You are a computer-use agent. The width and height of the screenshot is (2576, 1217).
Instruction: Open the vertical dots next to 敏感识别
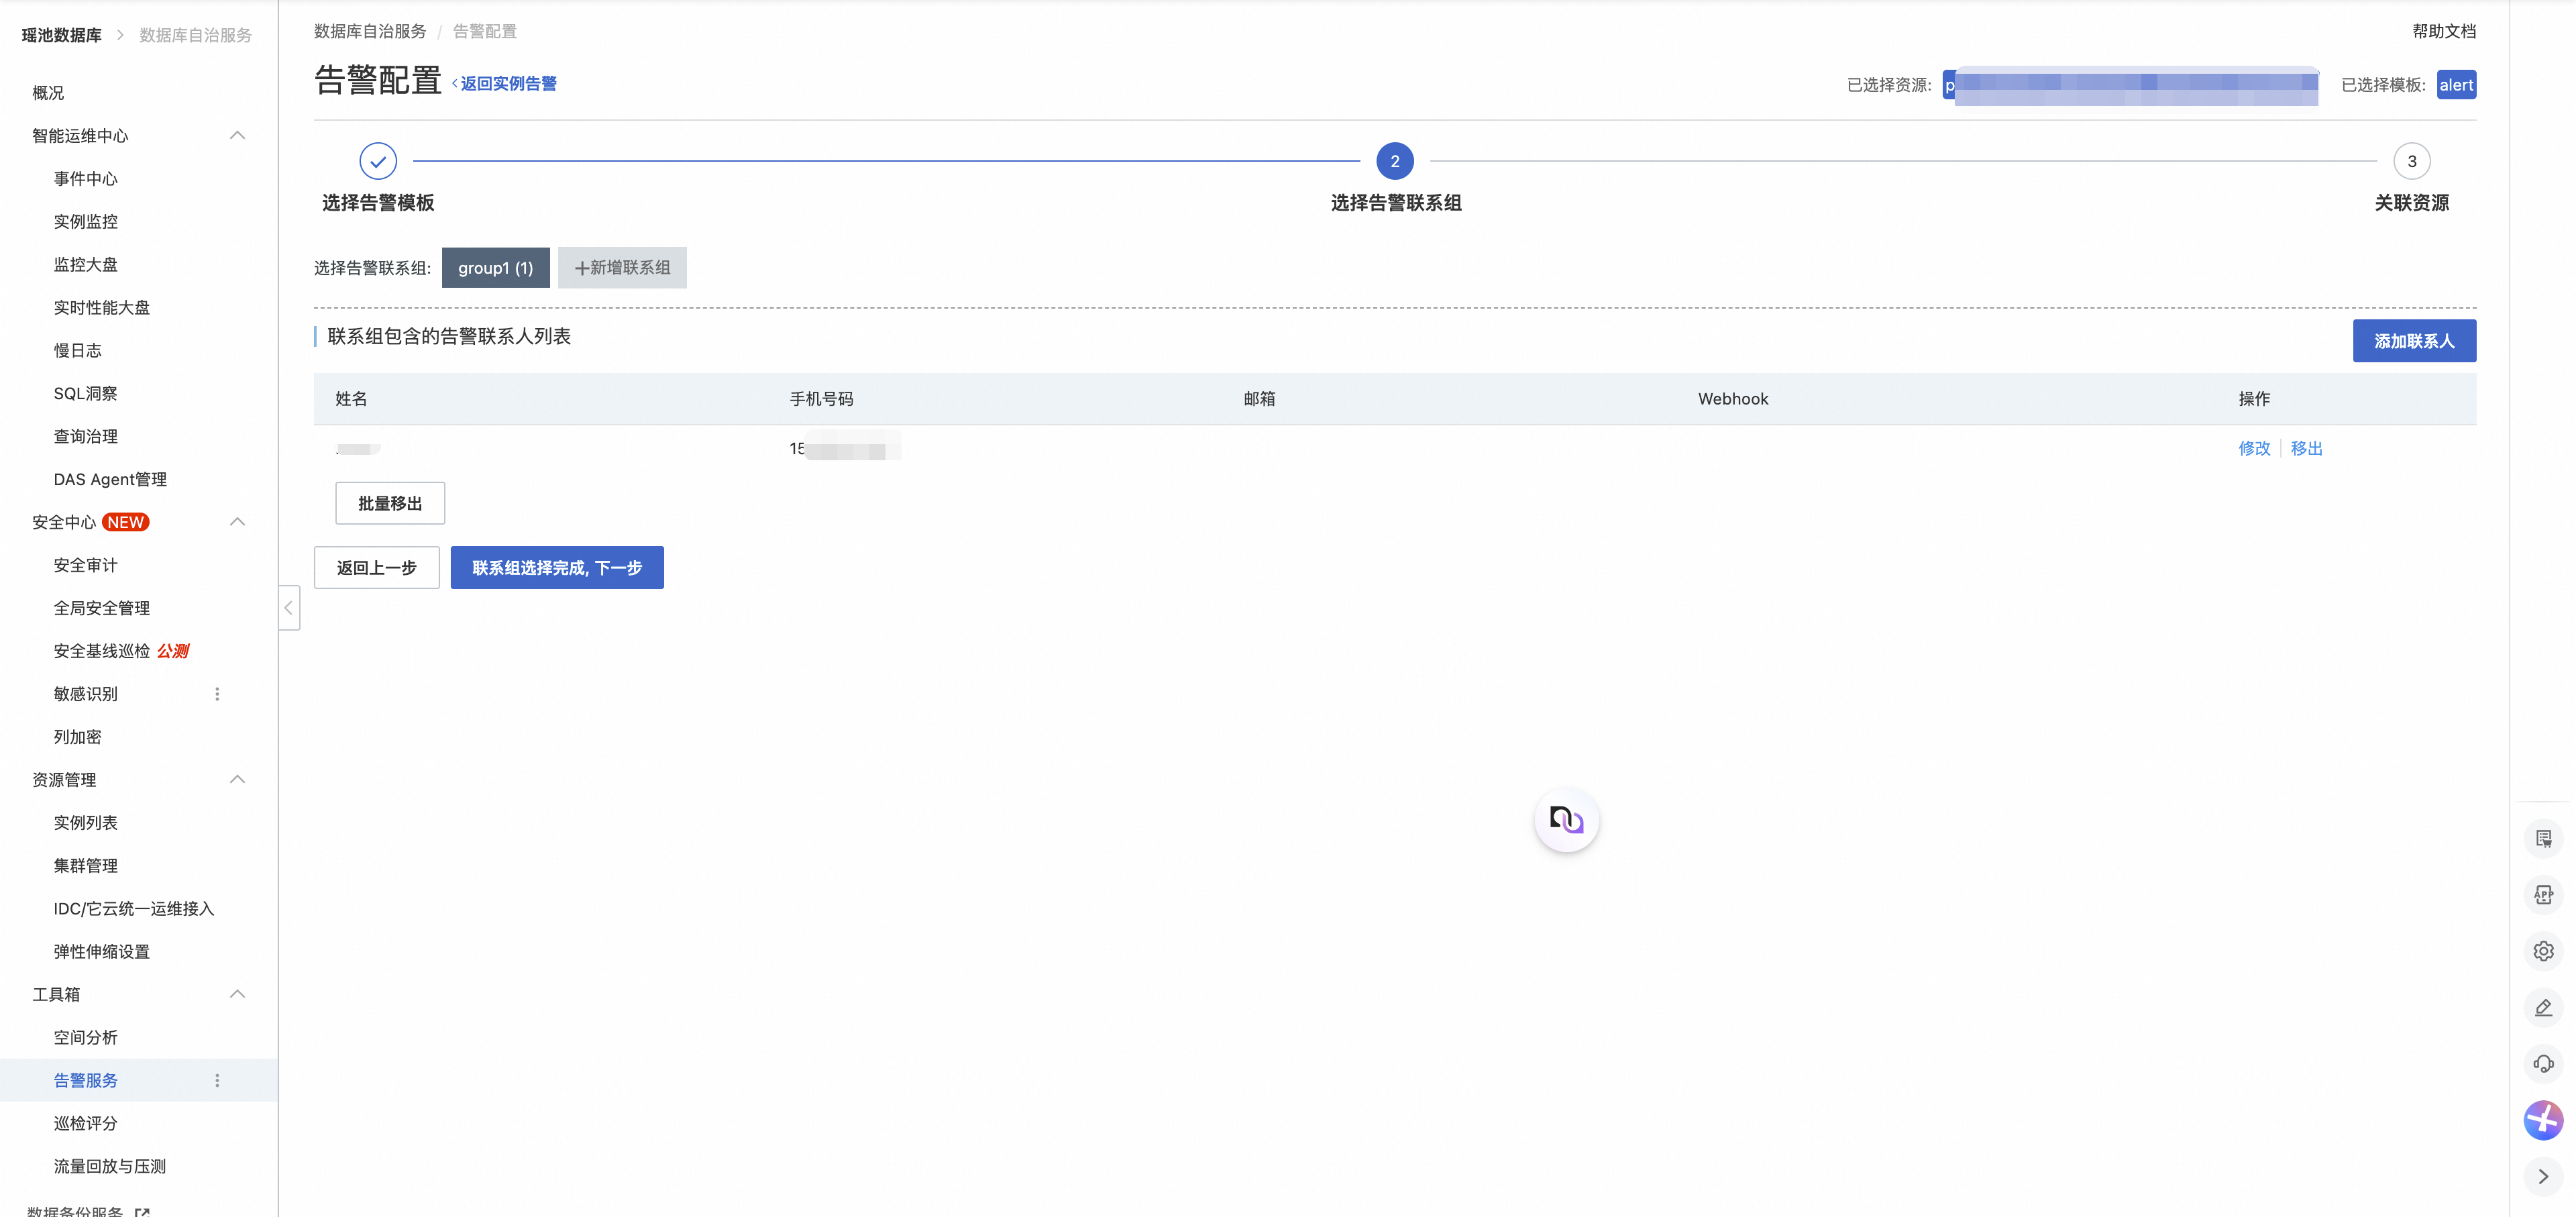point(217,694)
